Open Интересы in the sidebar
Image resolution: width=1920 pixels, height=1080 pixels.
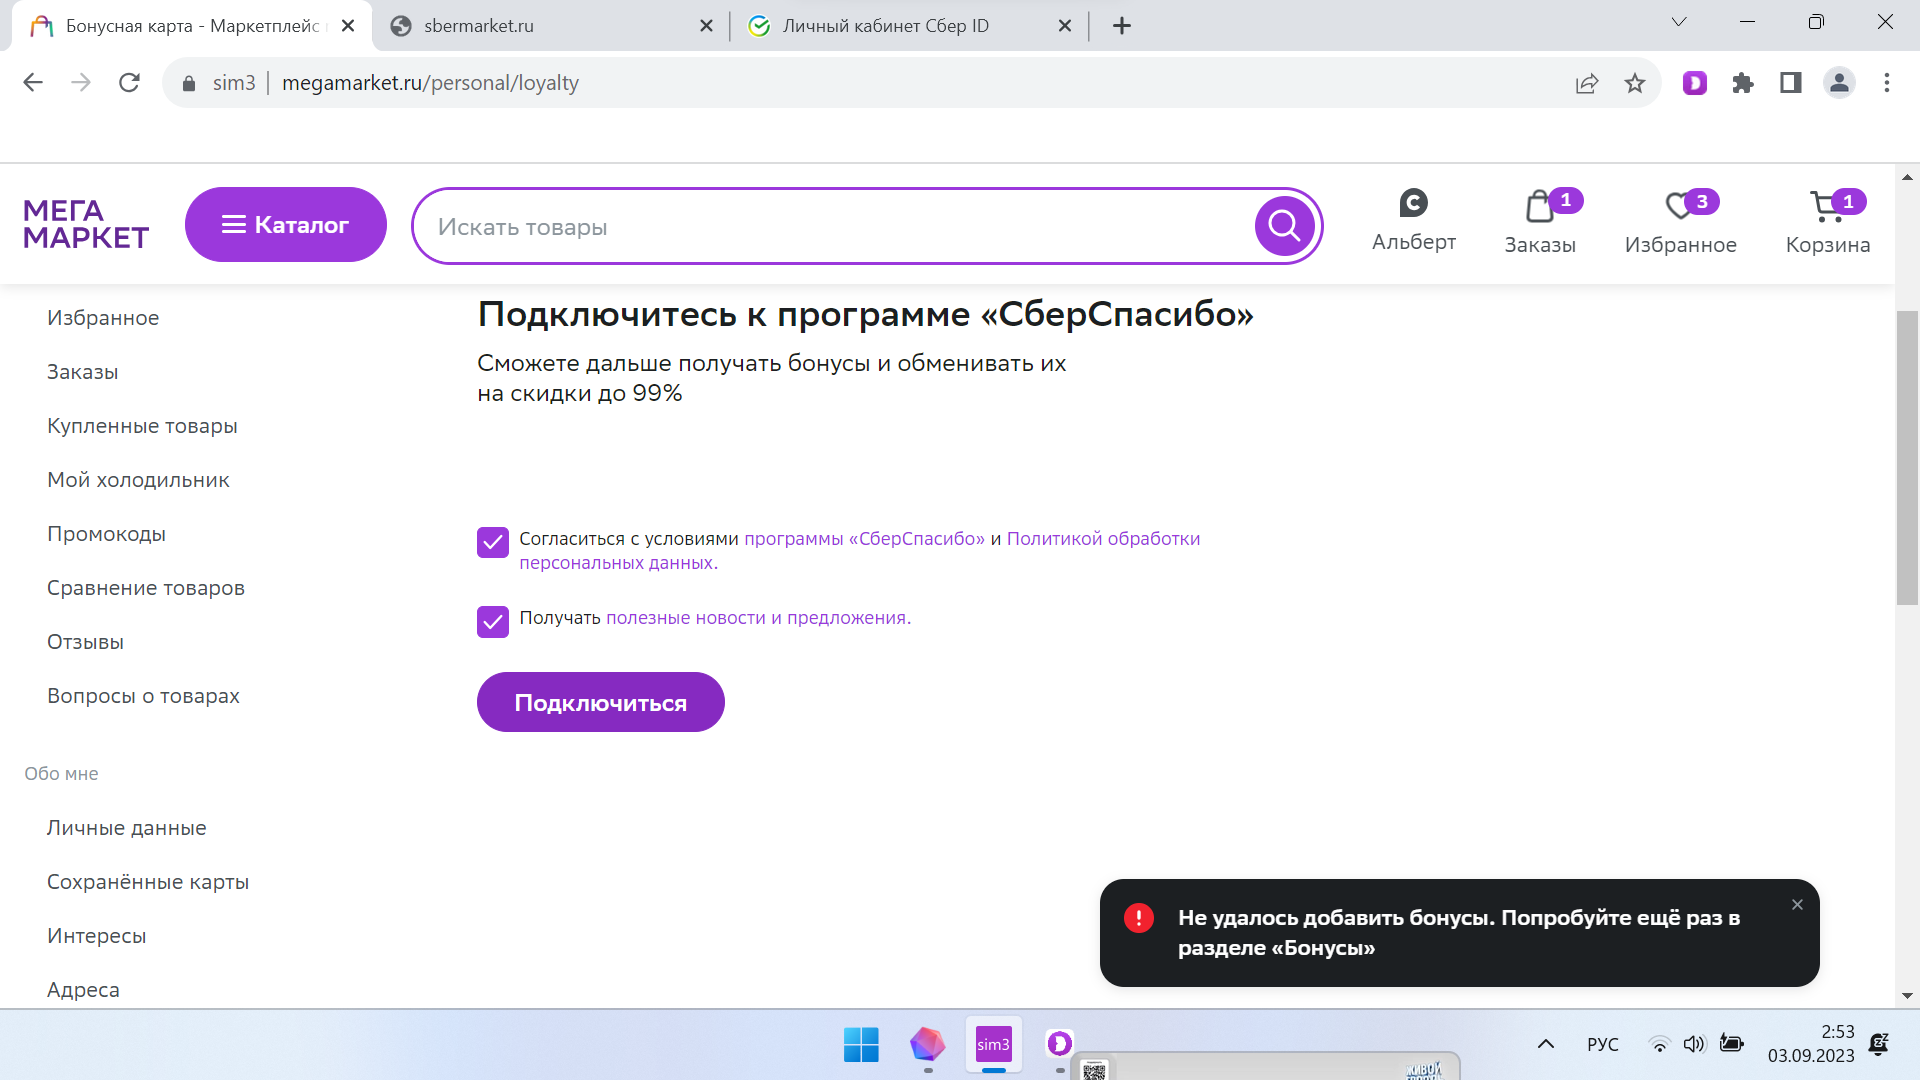pyautogui.click(x=96, y=936)
